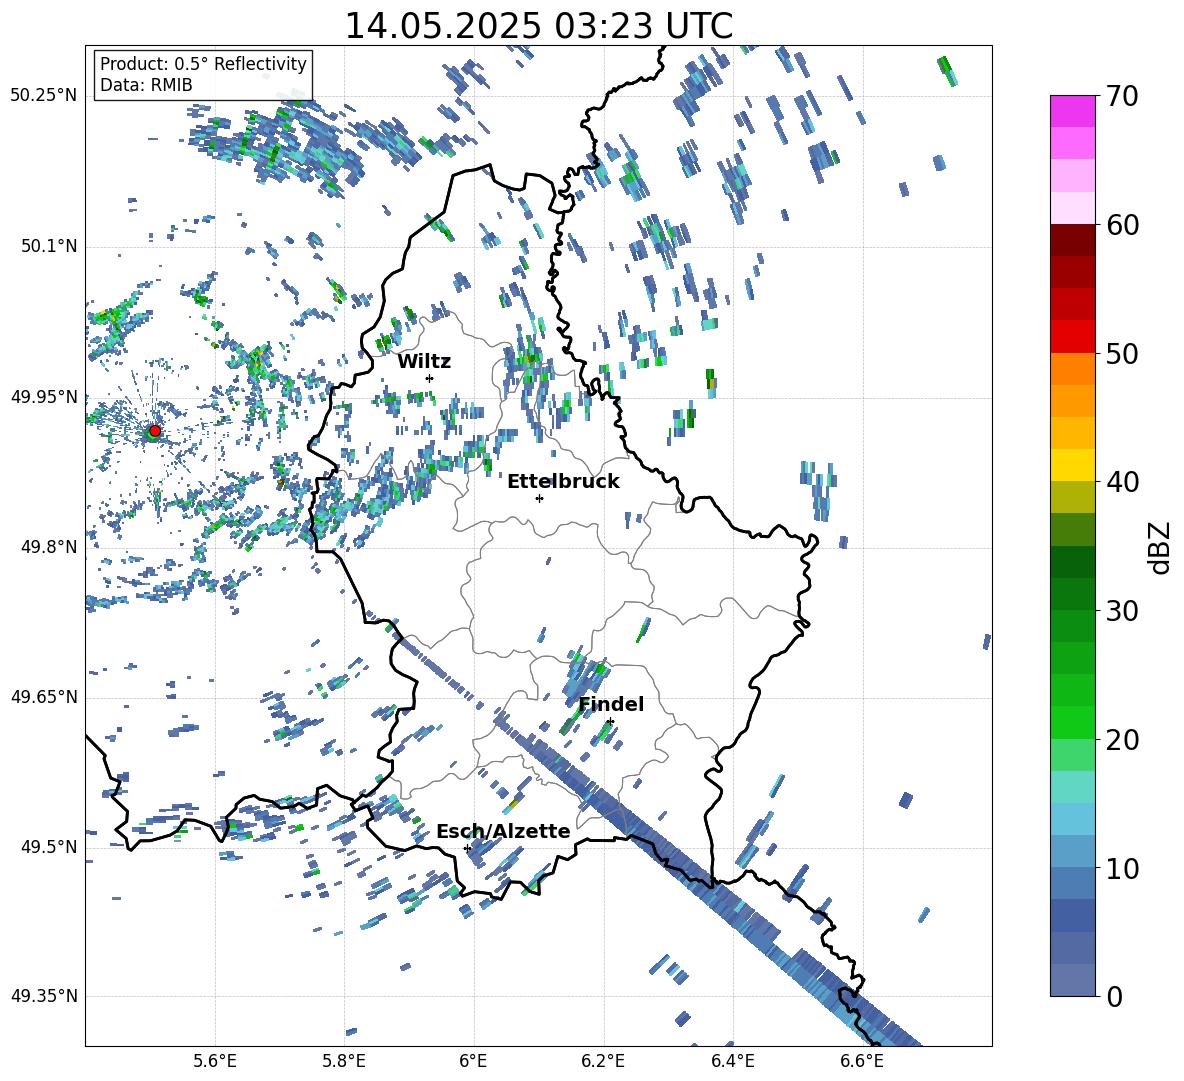Click the 5.8°E longitude label
1184x1081 pixels.
(x=344, y=1061)
